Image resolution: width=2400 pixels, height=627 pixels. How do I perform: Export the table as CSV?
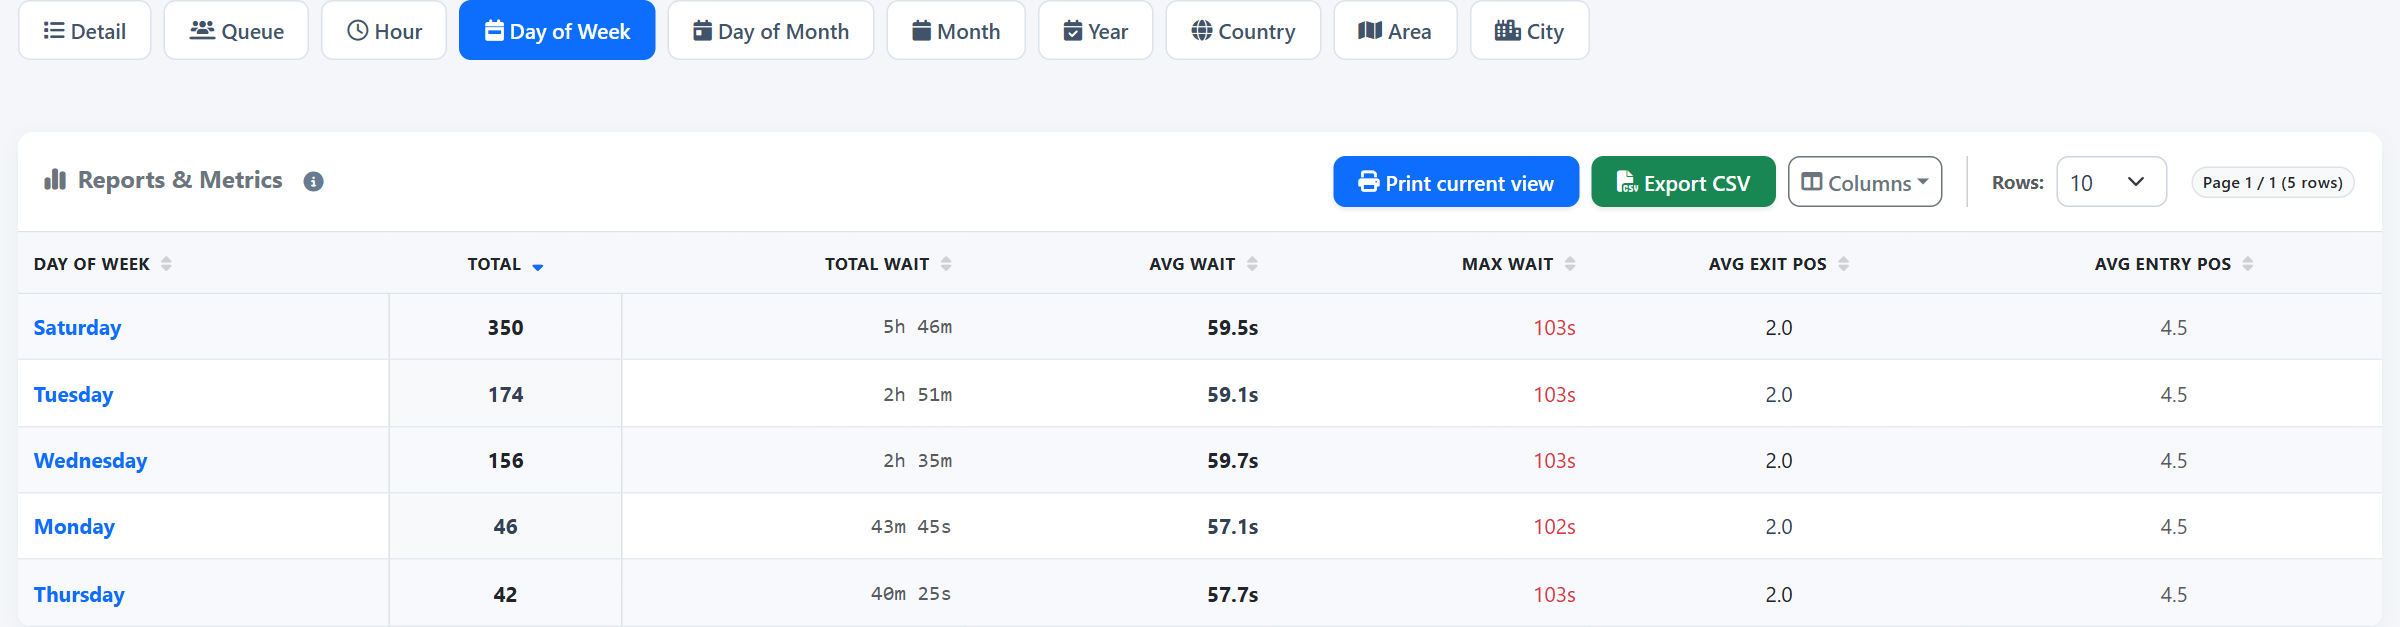[1683, 182]
